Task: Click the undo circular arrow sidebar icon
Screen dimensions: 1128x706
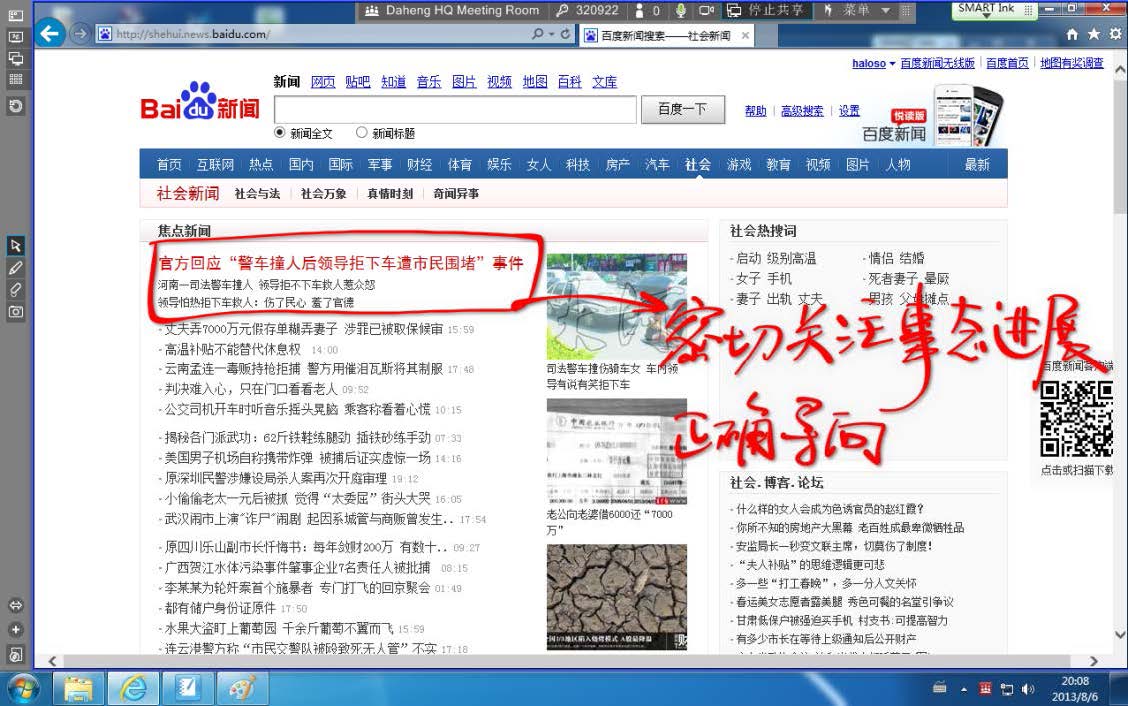Action: point(15,106)
